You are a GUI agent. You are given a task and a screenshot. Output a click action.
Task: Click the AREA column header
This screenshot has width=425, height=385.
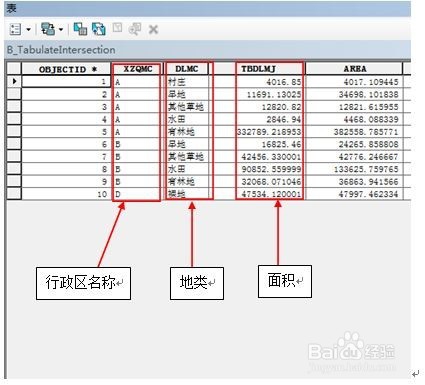[354, 69]
